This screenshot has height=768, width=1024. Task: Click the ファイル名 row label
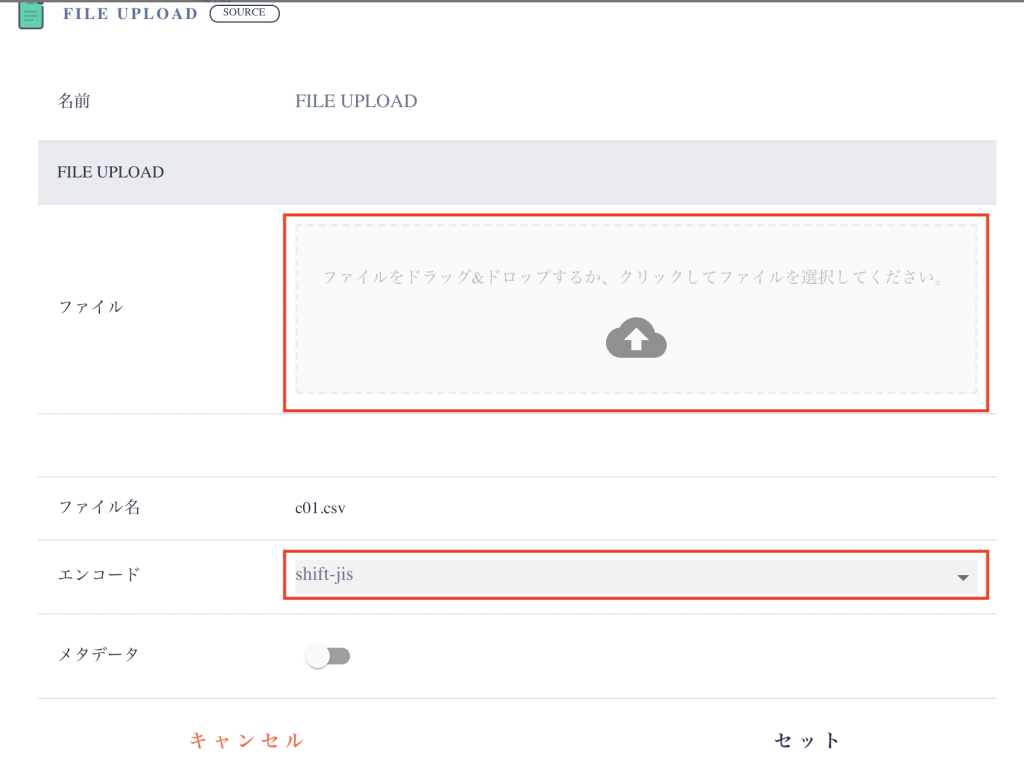(99, 507)
